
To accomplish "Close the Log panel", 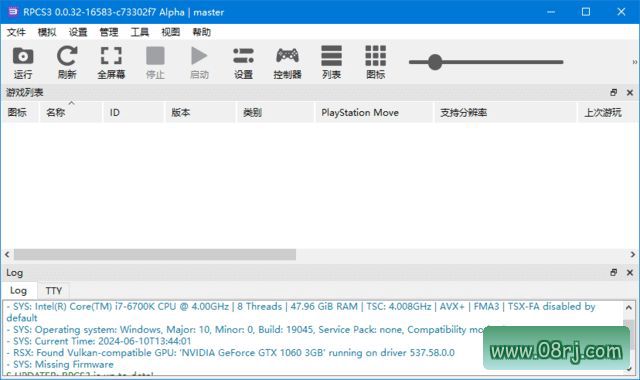I will click(x=630, y=272).
